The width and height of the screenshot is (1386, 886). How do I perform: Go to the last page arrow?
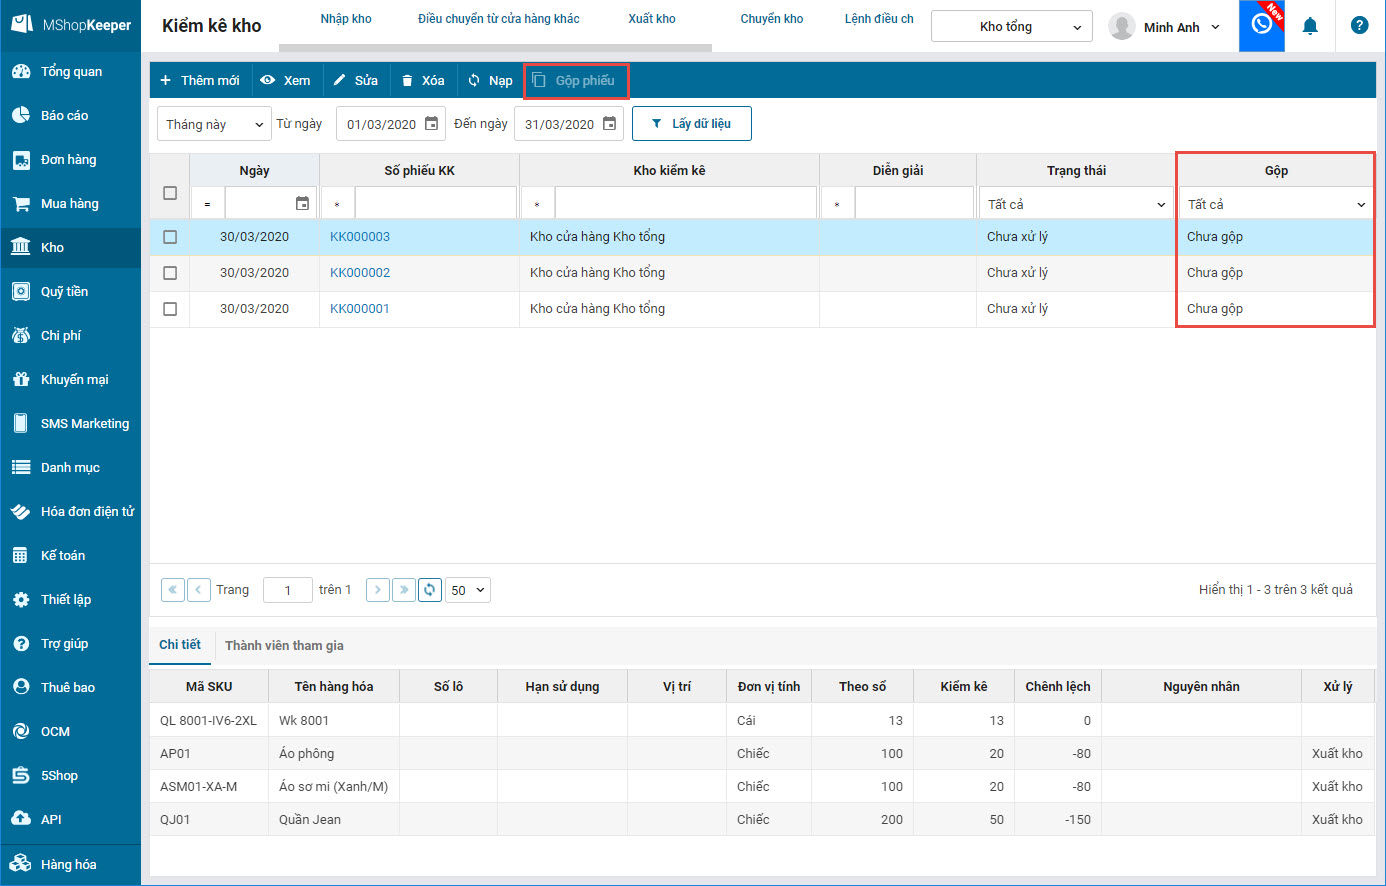click(x=404, y=590)
